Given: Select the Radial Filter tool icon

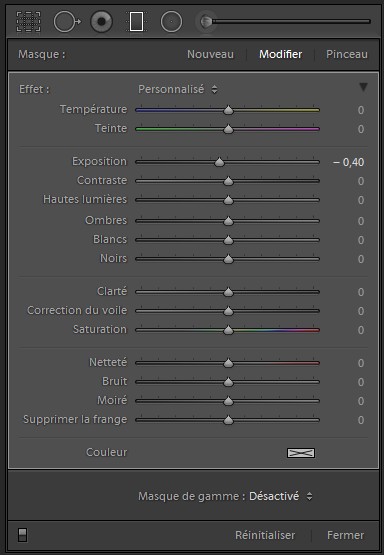Looking at the screenshot, I should point(171,22).
